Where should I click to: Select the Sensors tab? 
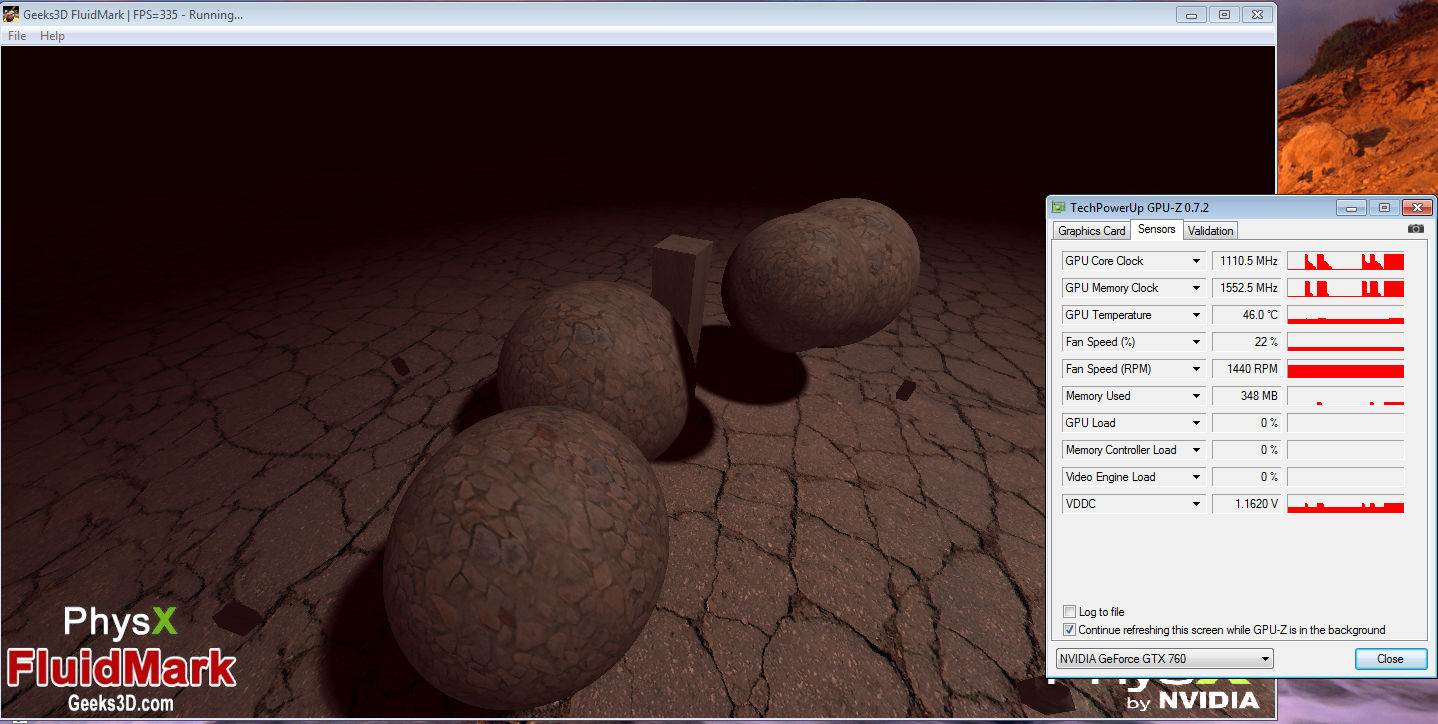point(1157,230)
